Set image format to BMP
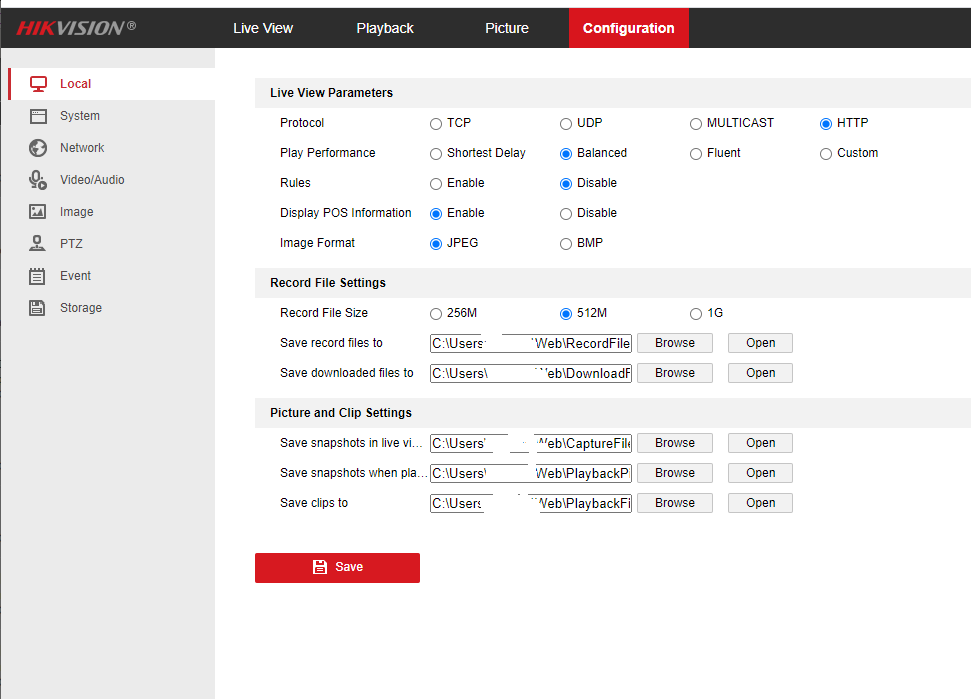971x699 pixels. 566,244
